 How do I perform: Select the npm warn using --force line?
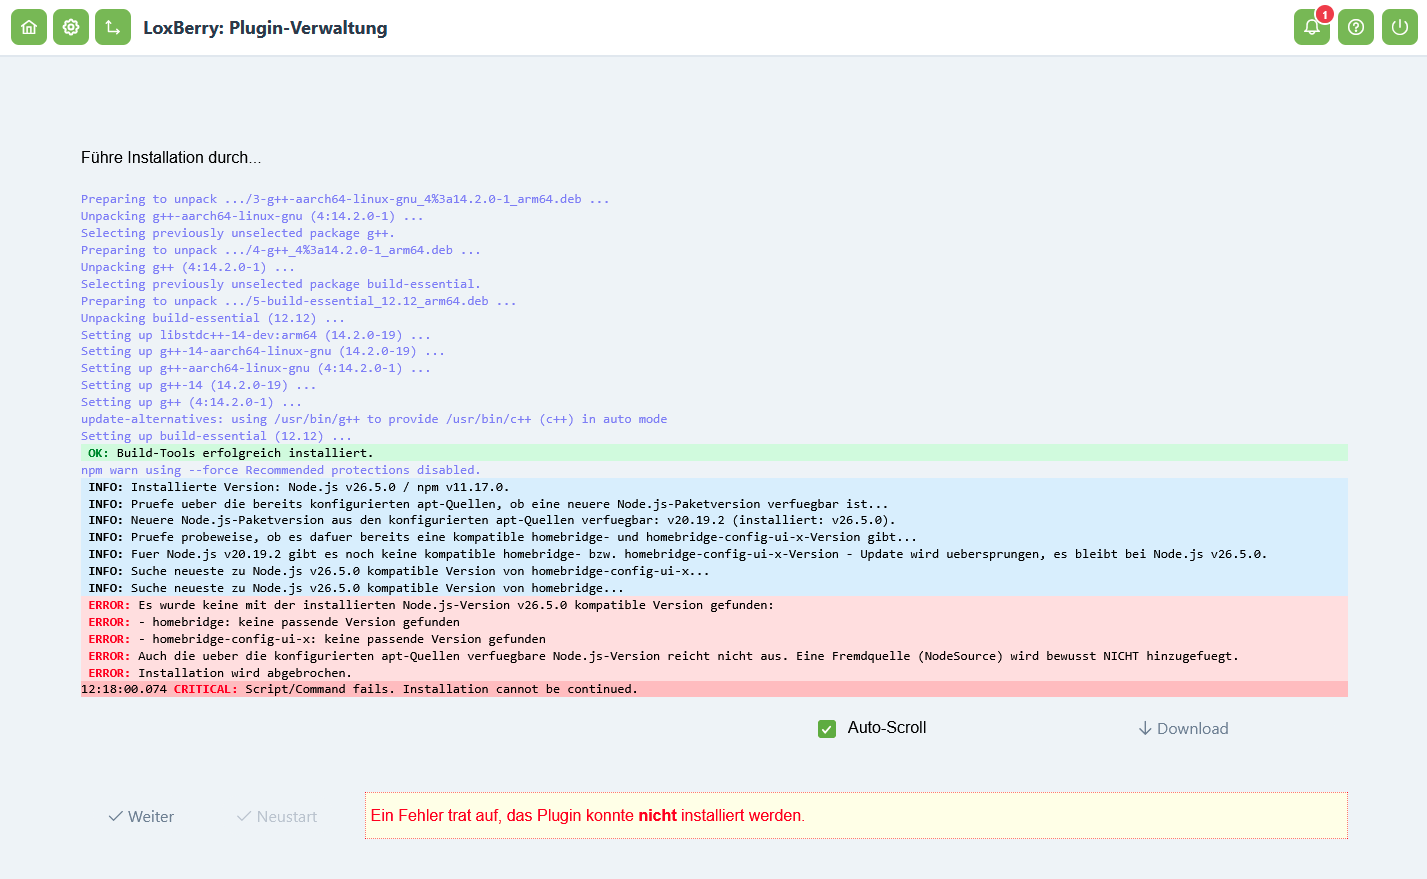[x=281, y=470]
